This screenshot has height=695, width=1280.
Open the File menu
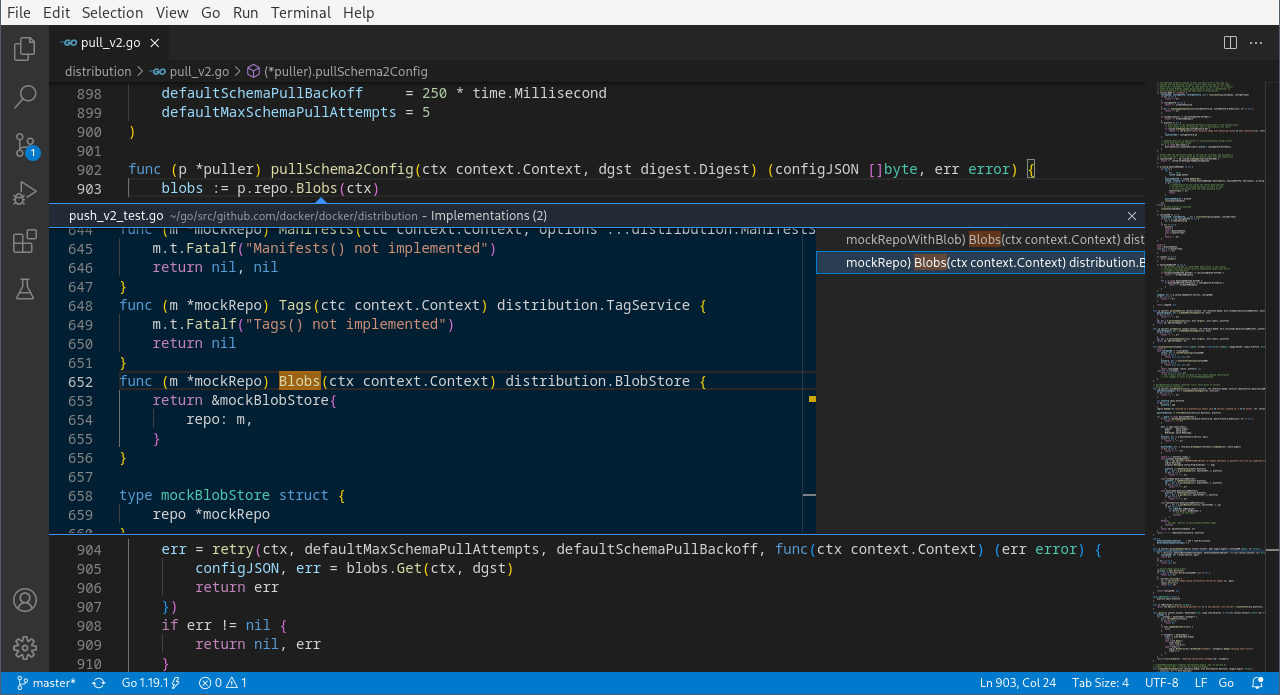[19, 12]
